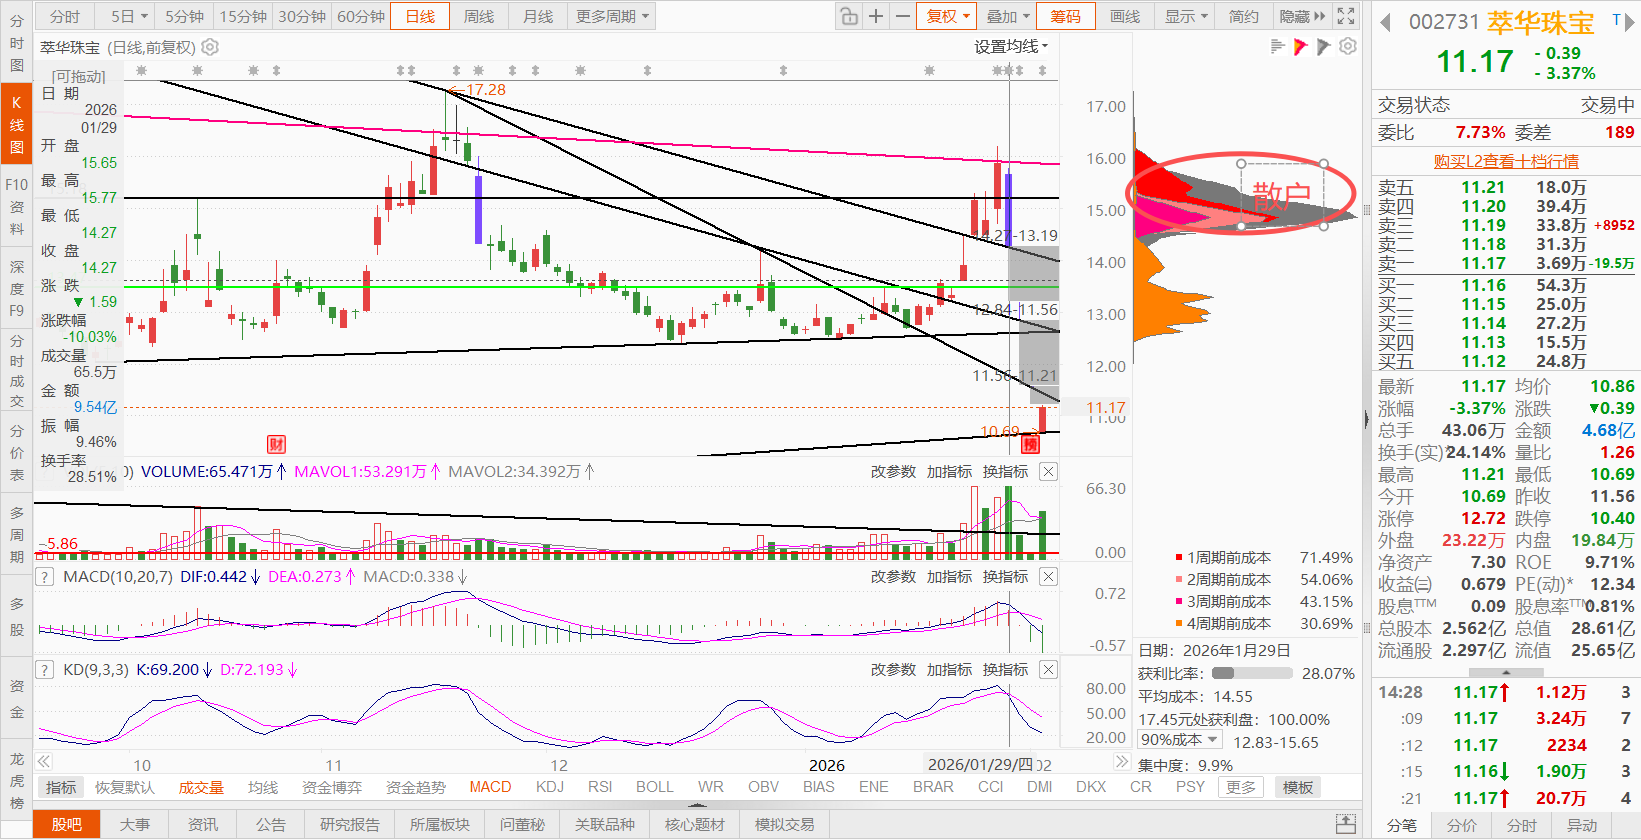Image resolution: width=1641 pixels, height=840 pixels.
Task: Toggle the 筹码 chip distribution panel
Action: [1065, 16]
